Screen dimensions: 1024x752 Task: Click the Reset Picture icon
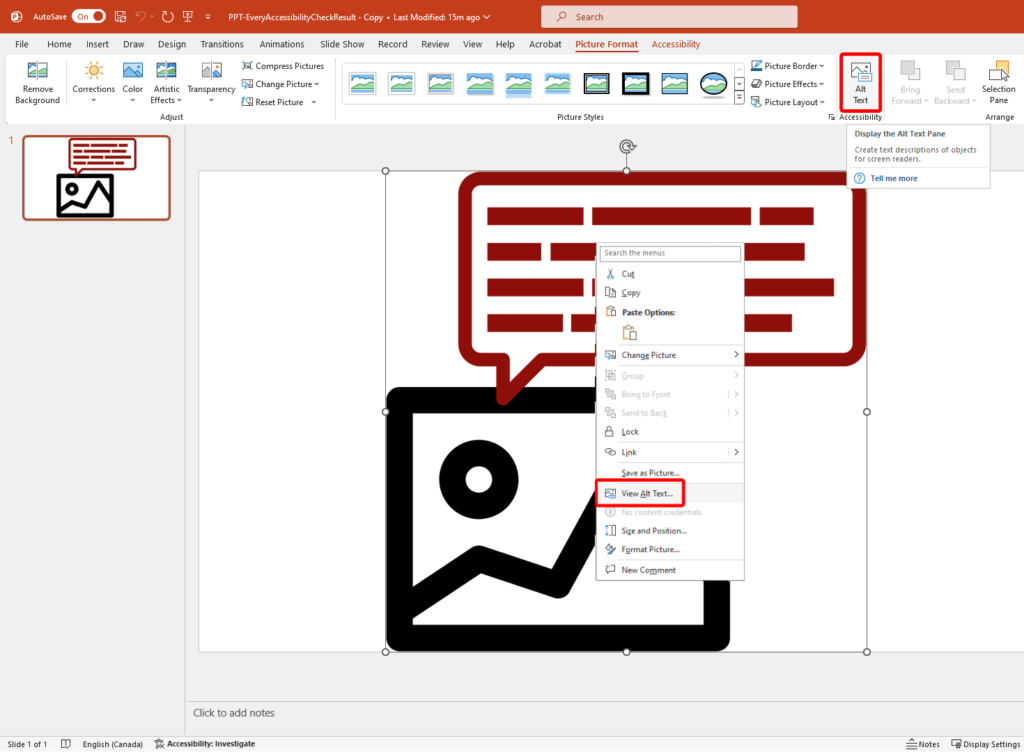[274, 101]
